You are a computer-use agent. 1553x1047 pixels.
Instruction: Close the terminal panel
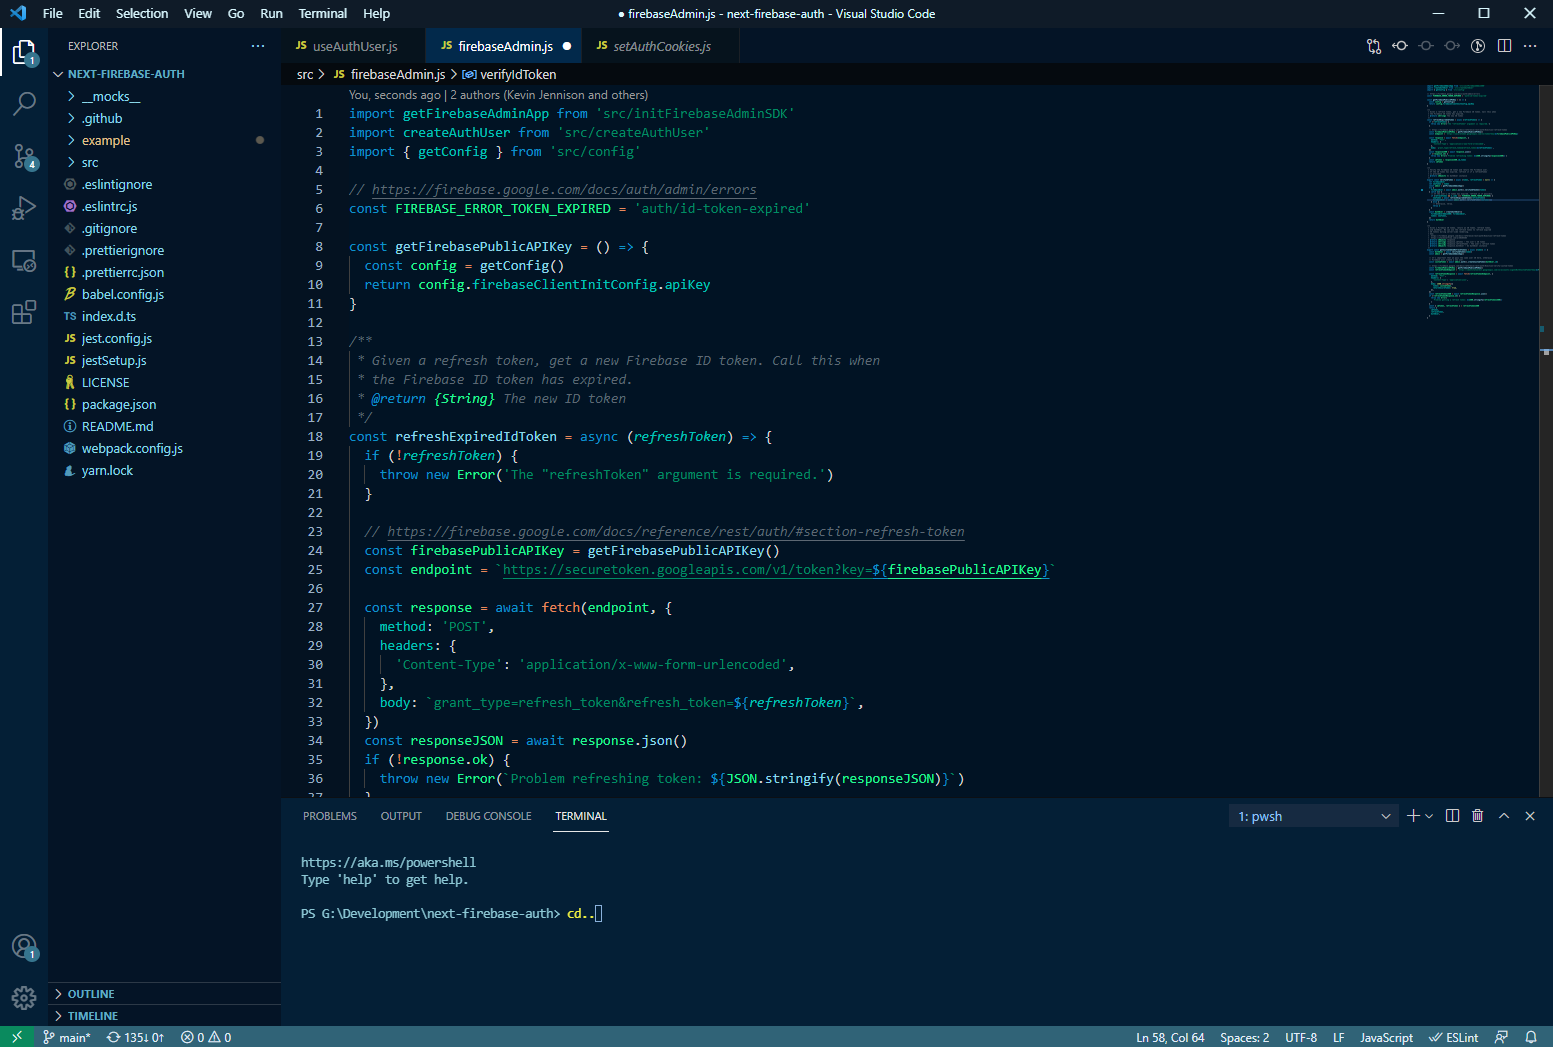(x=1530, y=816)
